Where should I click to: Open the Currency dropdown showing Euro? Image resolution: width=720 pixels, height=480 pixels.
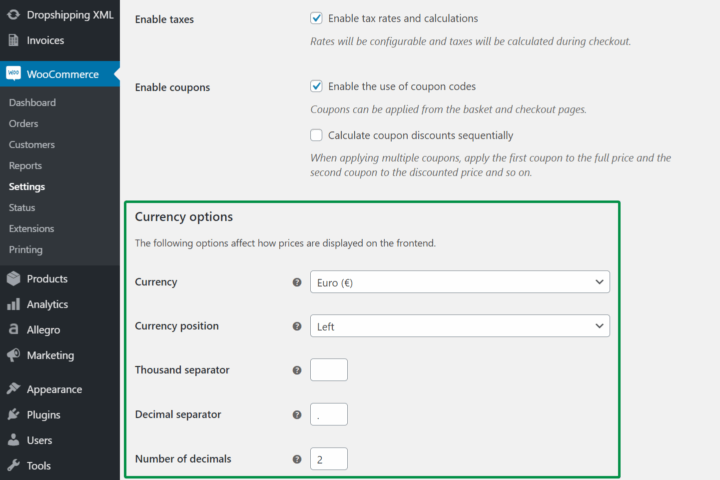pyautogui.click(x=459, y=282)
